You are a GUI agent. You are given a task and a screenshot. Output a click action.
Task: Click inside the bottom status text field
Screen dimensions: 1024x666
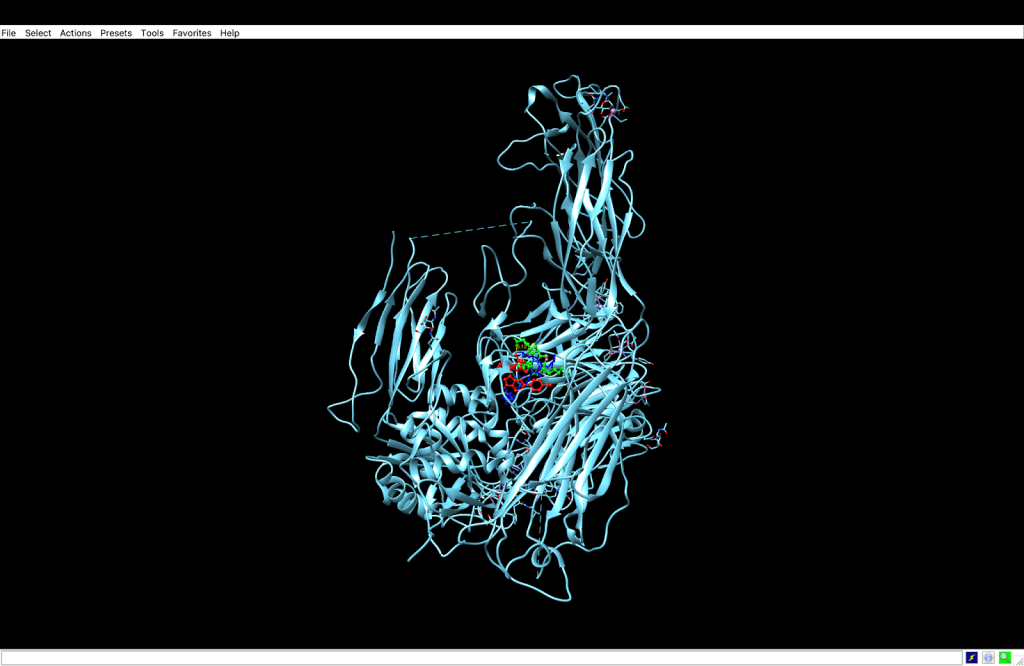480,657
